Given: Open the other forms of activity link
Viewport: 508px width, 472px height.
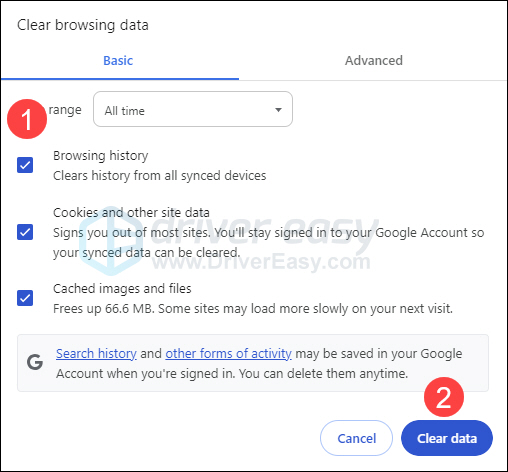Looking at the screenshot, I should [x=228, y=354].
